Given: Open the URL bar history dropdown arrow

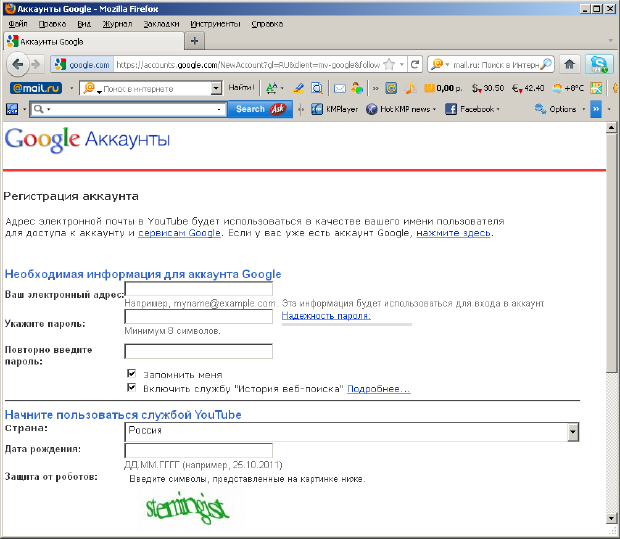Looking at the screenshot, I should (x=401, y=64).
